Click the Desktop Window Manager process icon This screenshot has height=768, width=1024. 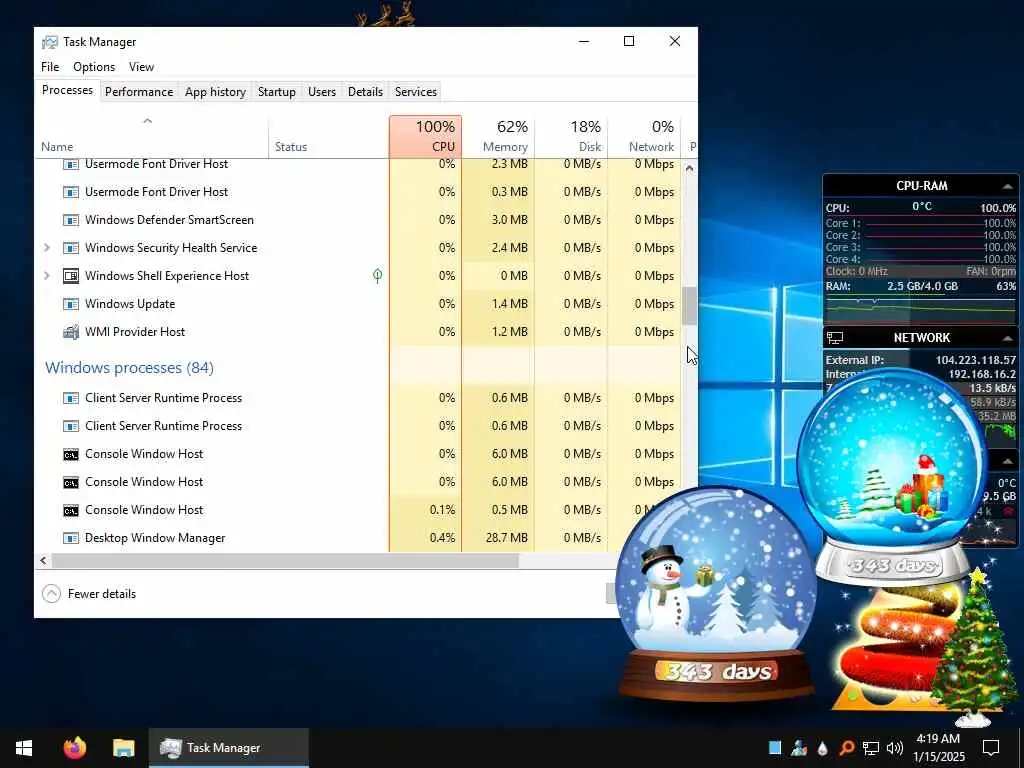(x=71, y=538)
